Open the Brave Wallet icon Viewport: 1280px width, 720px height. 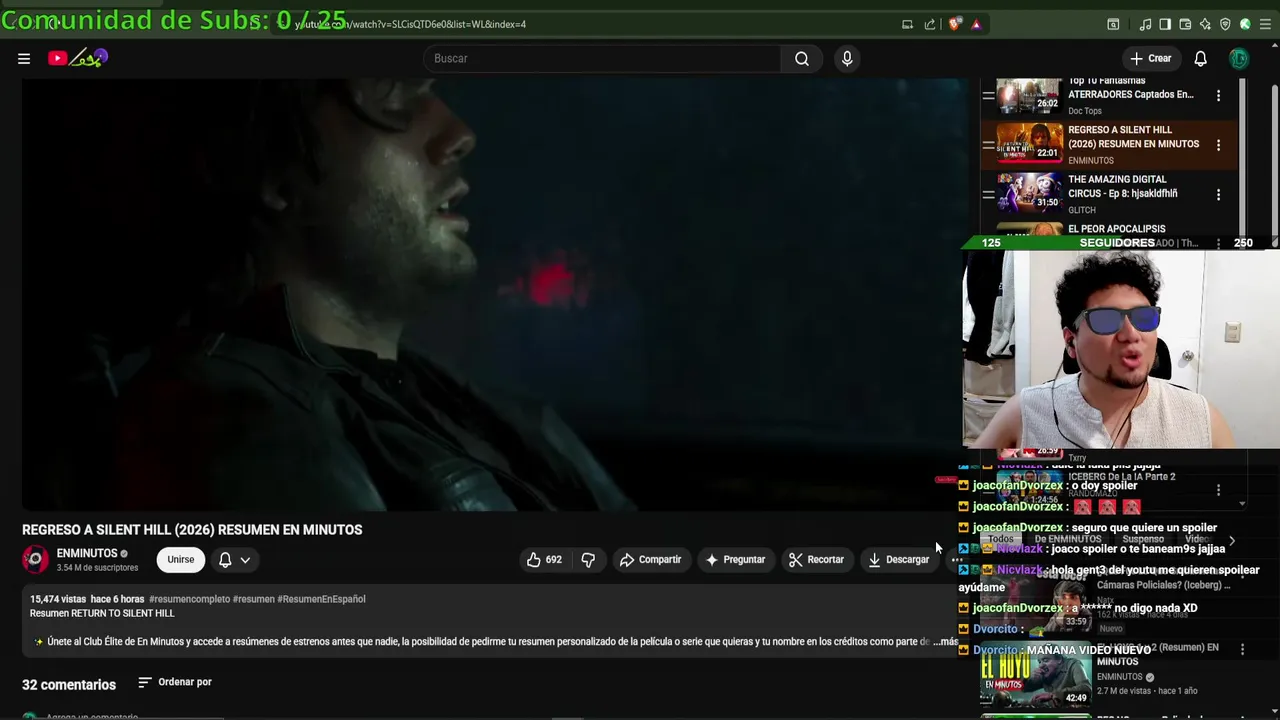coord(1185,24)
